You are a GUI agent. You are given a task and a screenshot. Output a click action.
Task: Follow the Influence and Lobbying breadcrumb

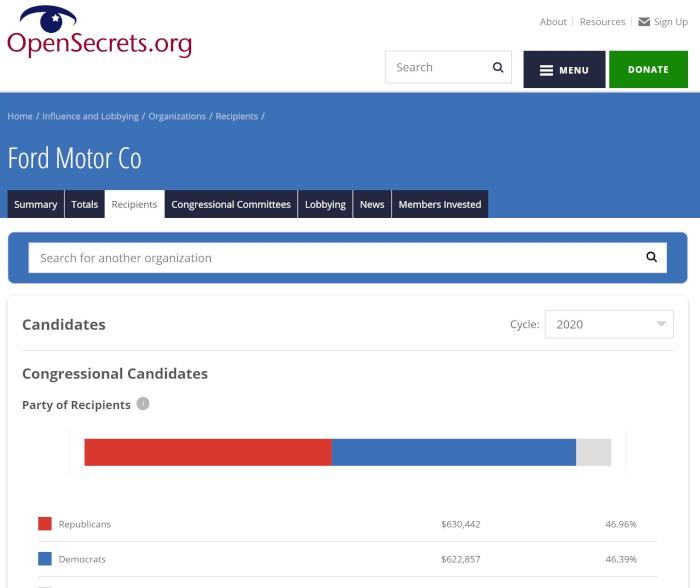point(90,116)
